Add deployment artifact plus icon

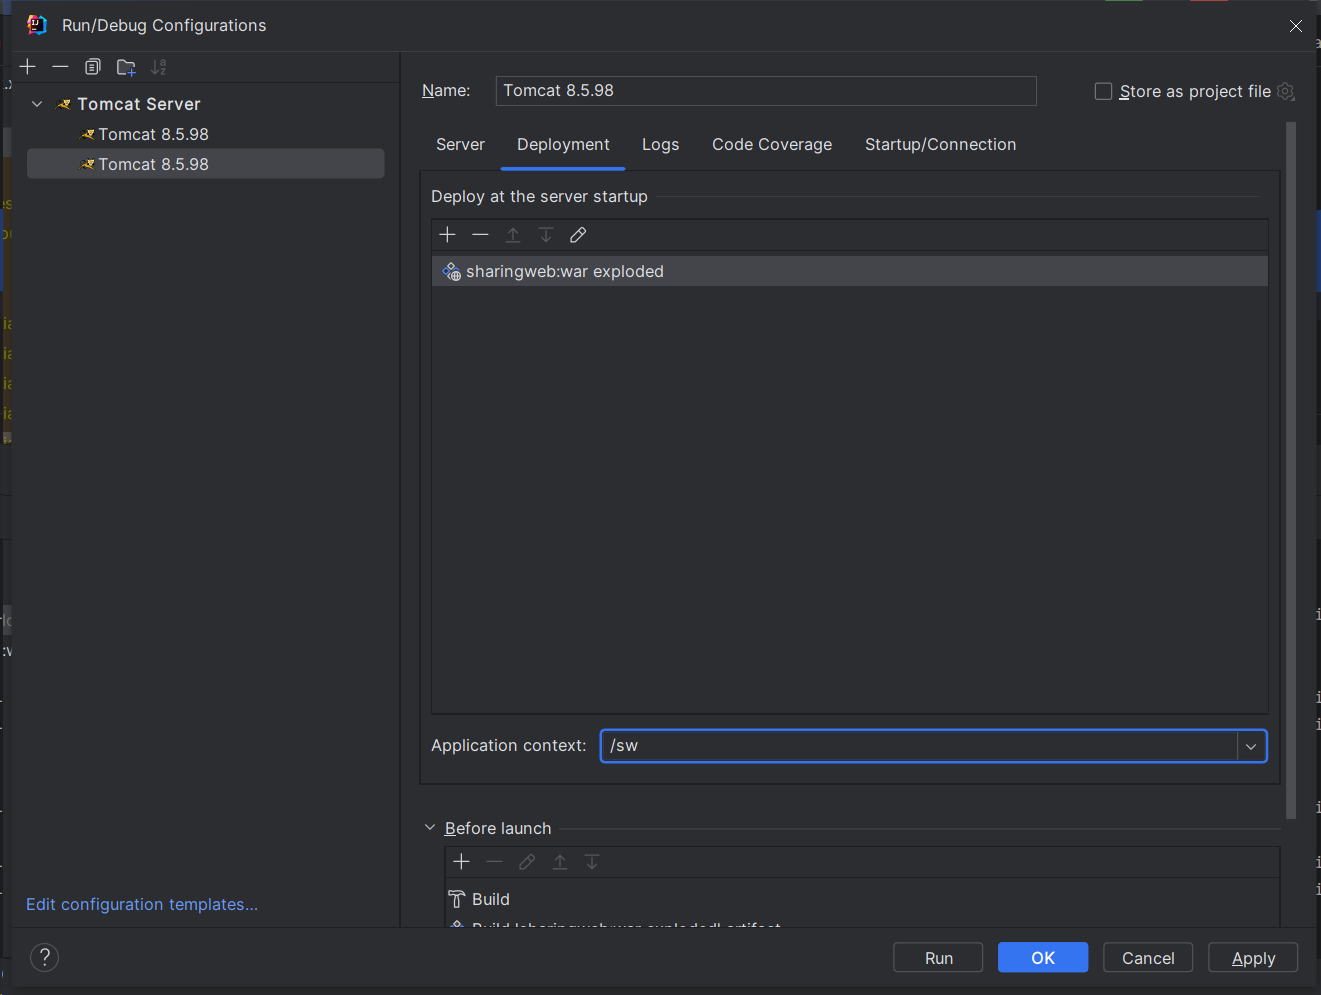pos(447,235)
